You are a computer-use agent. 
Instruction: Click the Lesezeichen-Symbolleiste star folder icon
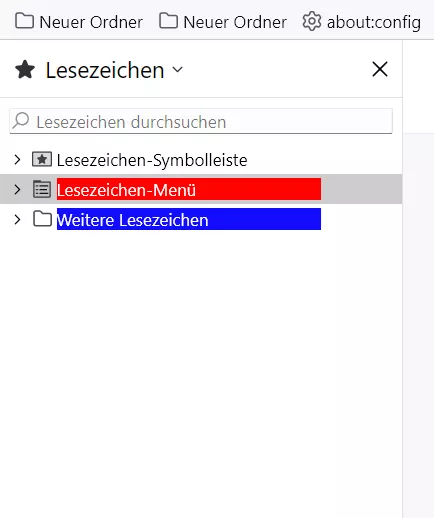tap(42, 159)
